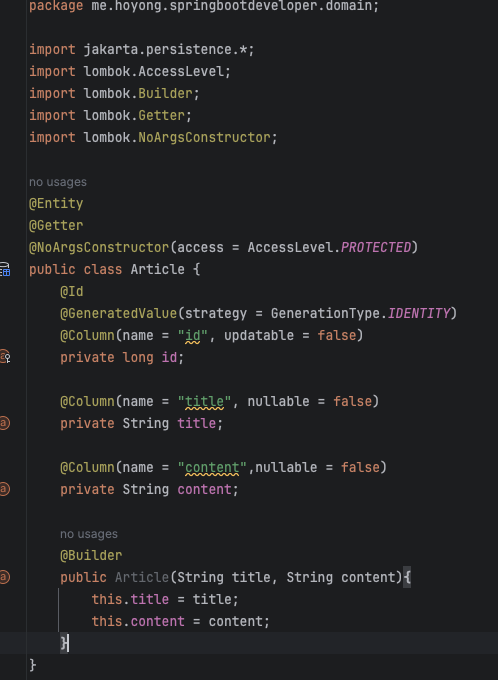Click AccessLevel in the lombok.AccessLevel import
This screenshot has width=498, height=680.
[x=180, y=72]
